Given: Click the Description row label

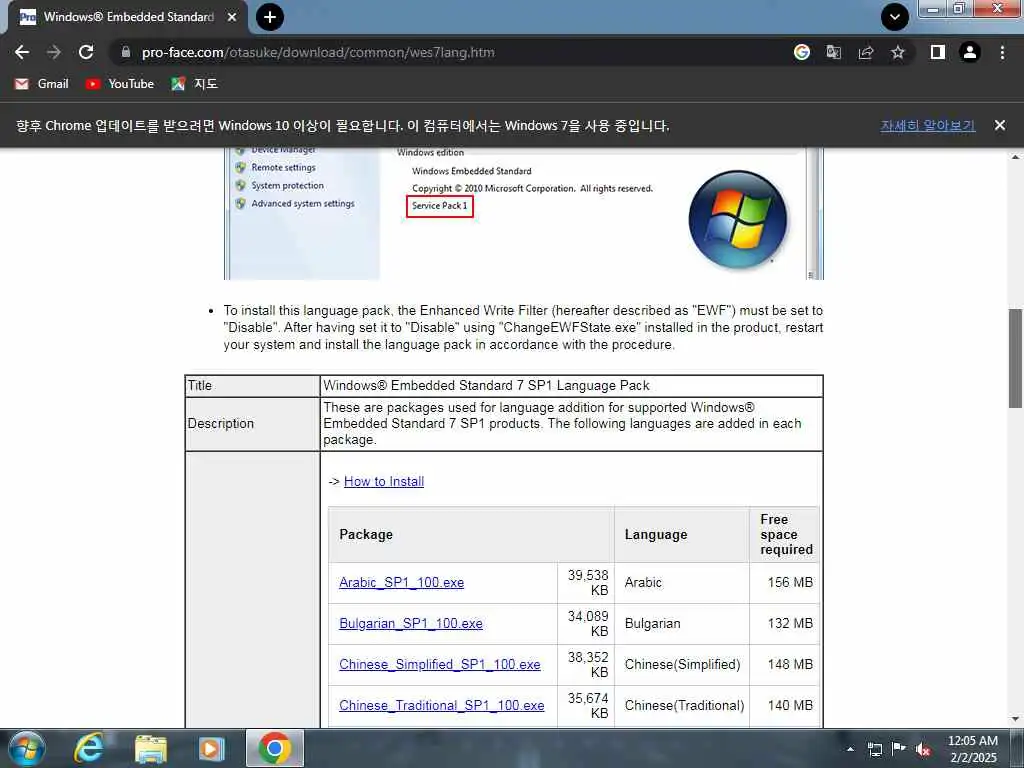Looking at the screenshot, I should coord(221,423).
